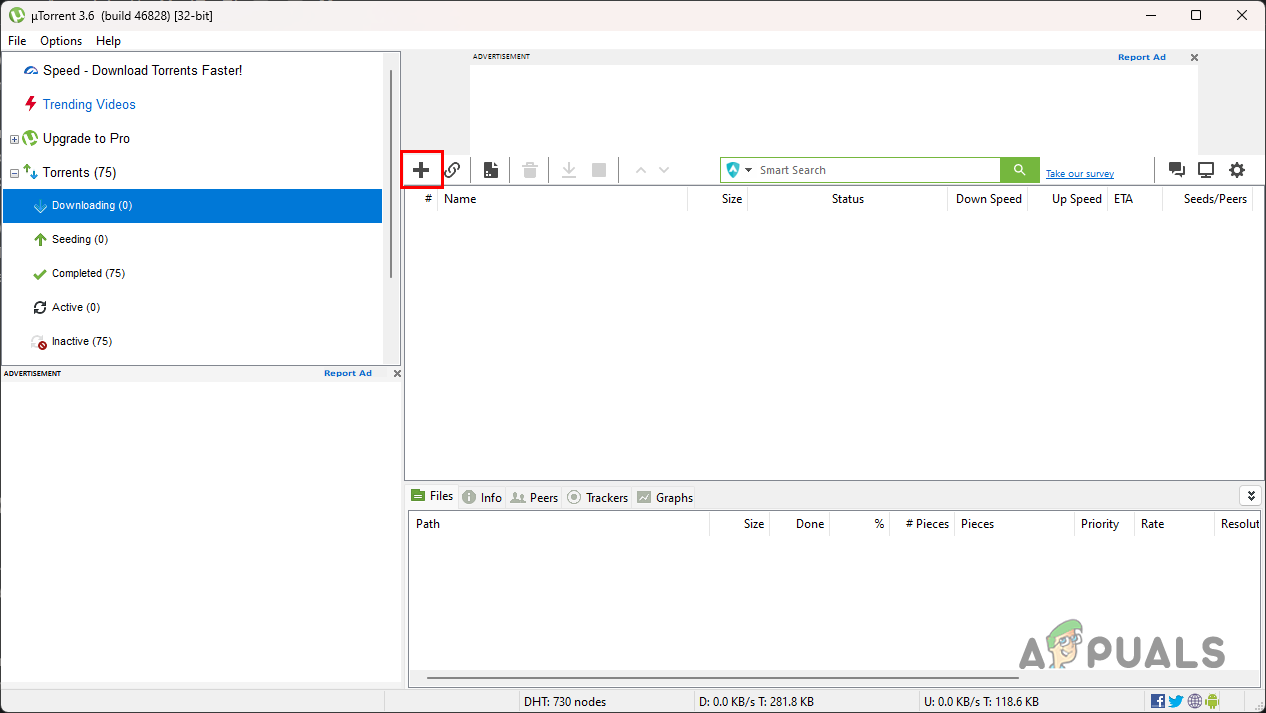Click the Android icon in the status bar
This screenshot has height=713, width=1266.
pyautogui.click(x=1212, y=701)
